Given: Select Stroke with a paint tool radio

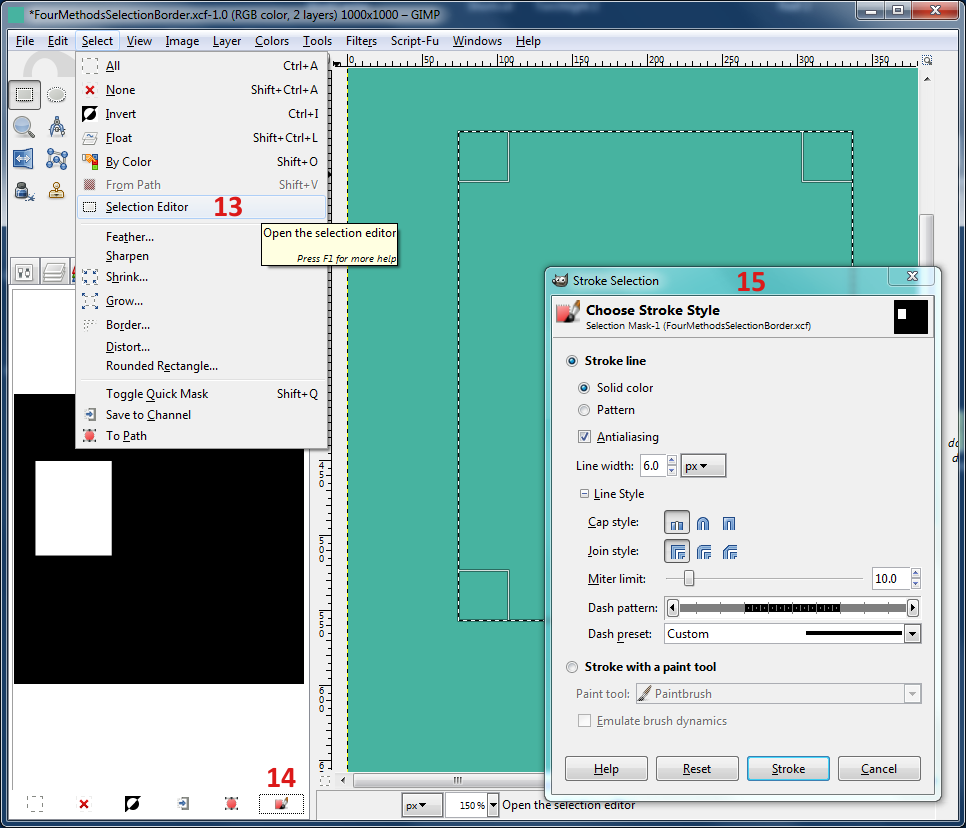Looking at the screenshot, I should 572,667.
